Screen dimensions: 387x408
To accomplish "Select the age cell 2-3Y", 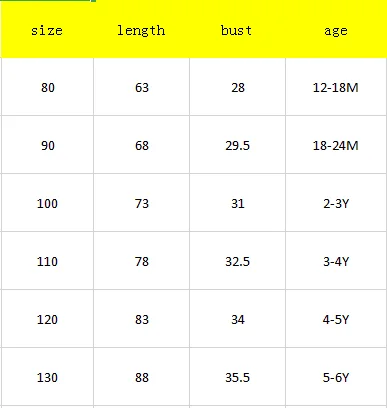I will tap(336, 203).
